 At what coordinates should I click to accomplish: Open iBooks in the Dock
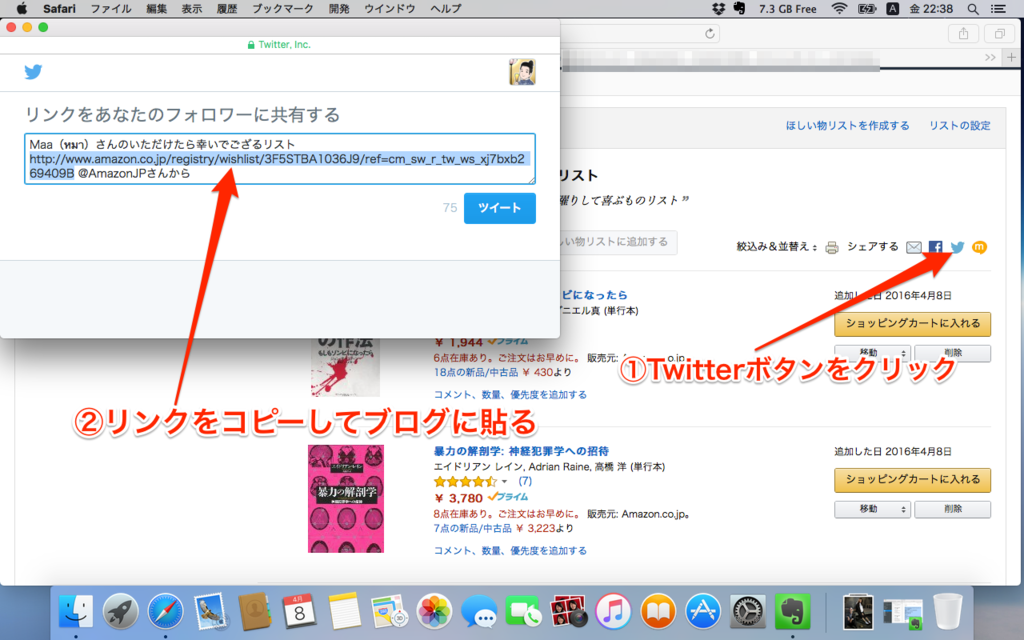coord(658,611)
